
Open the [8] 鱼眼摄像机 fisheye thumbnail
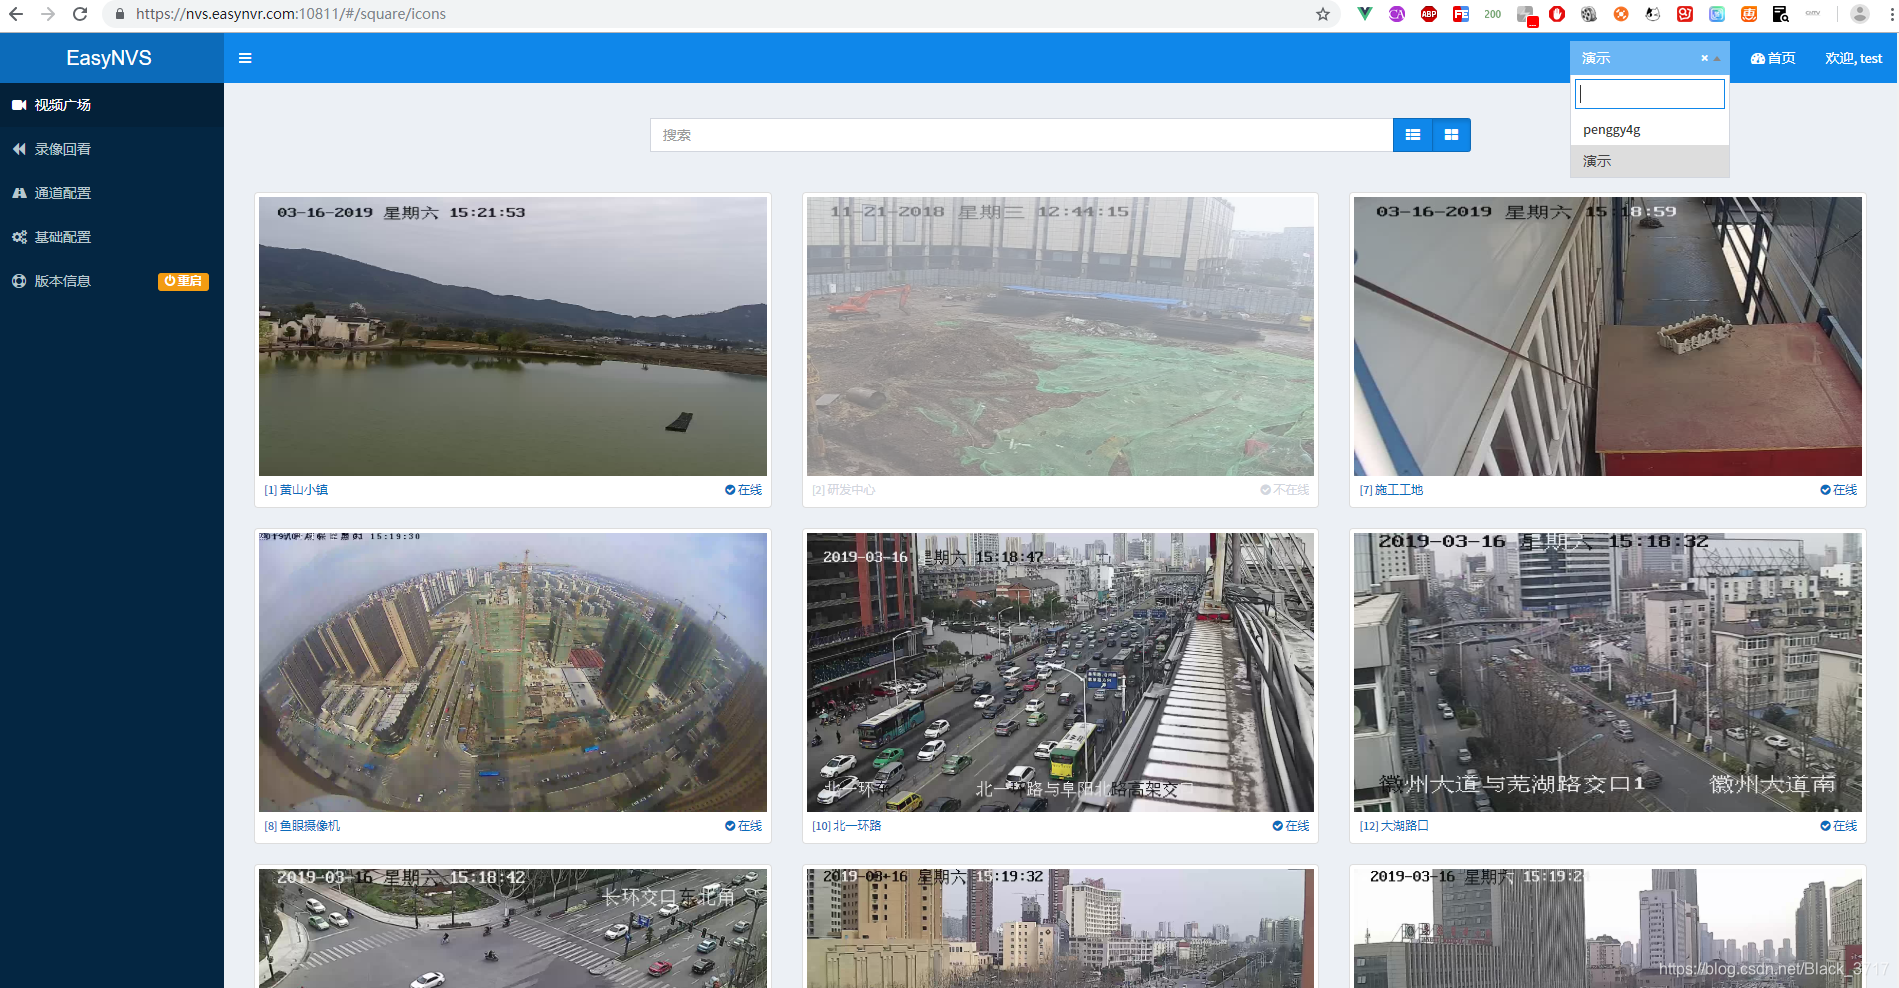coord(513,672)
